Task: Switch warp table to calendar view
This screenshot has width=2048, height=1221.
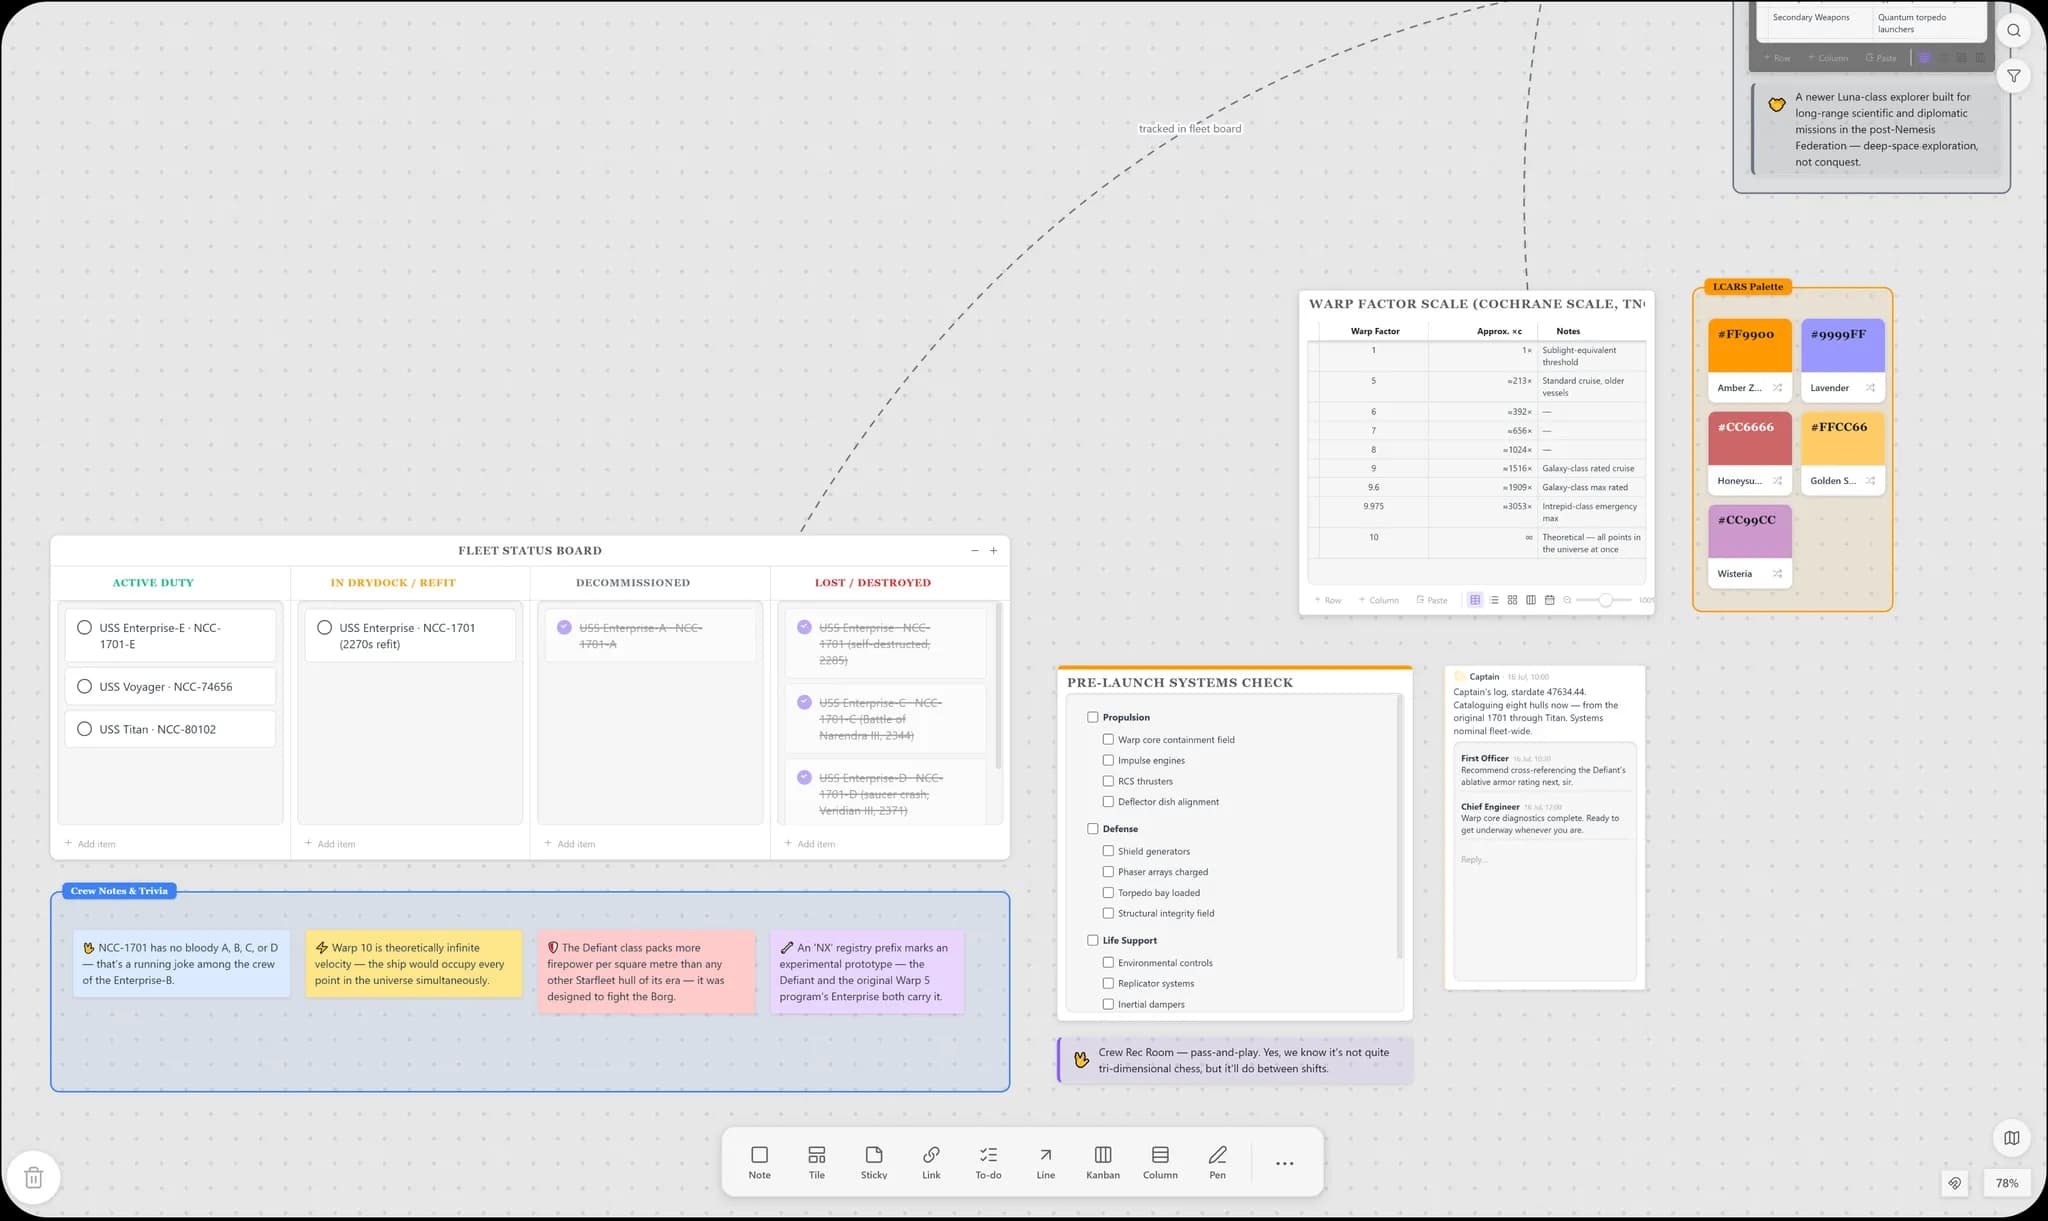Action: tap(1549, 600)
